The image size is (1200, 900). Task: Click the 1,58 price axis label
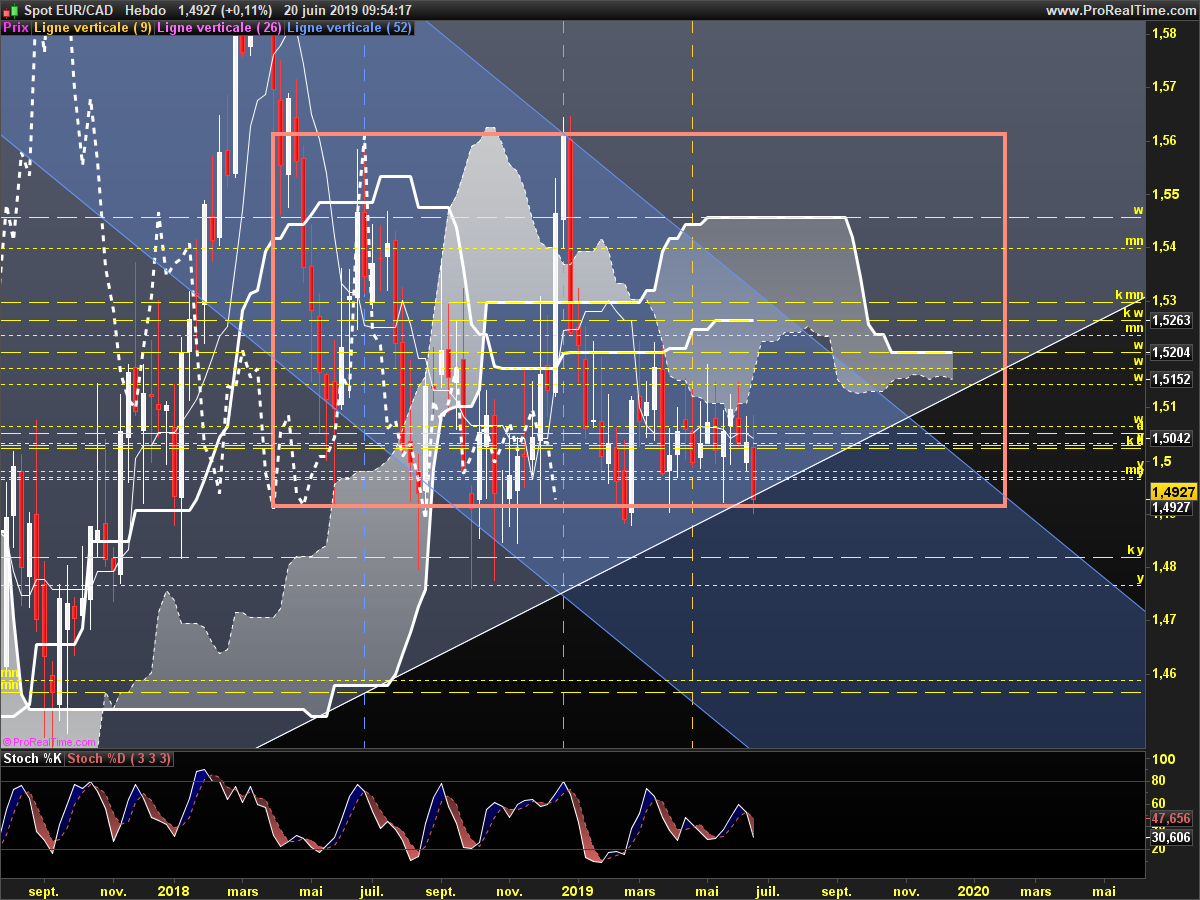[x=1163, y=34]
